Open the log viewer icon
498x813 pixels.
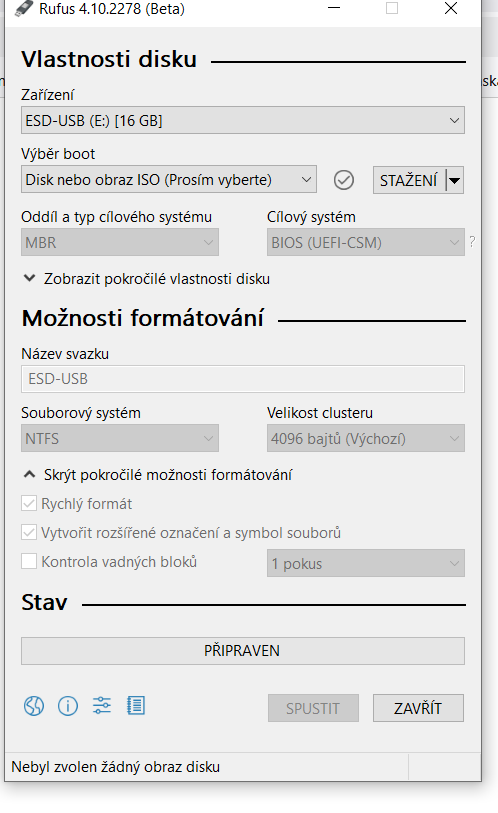click(x=136, y=705)
